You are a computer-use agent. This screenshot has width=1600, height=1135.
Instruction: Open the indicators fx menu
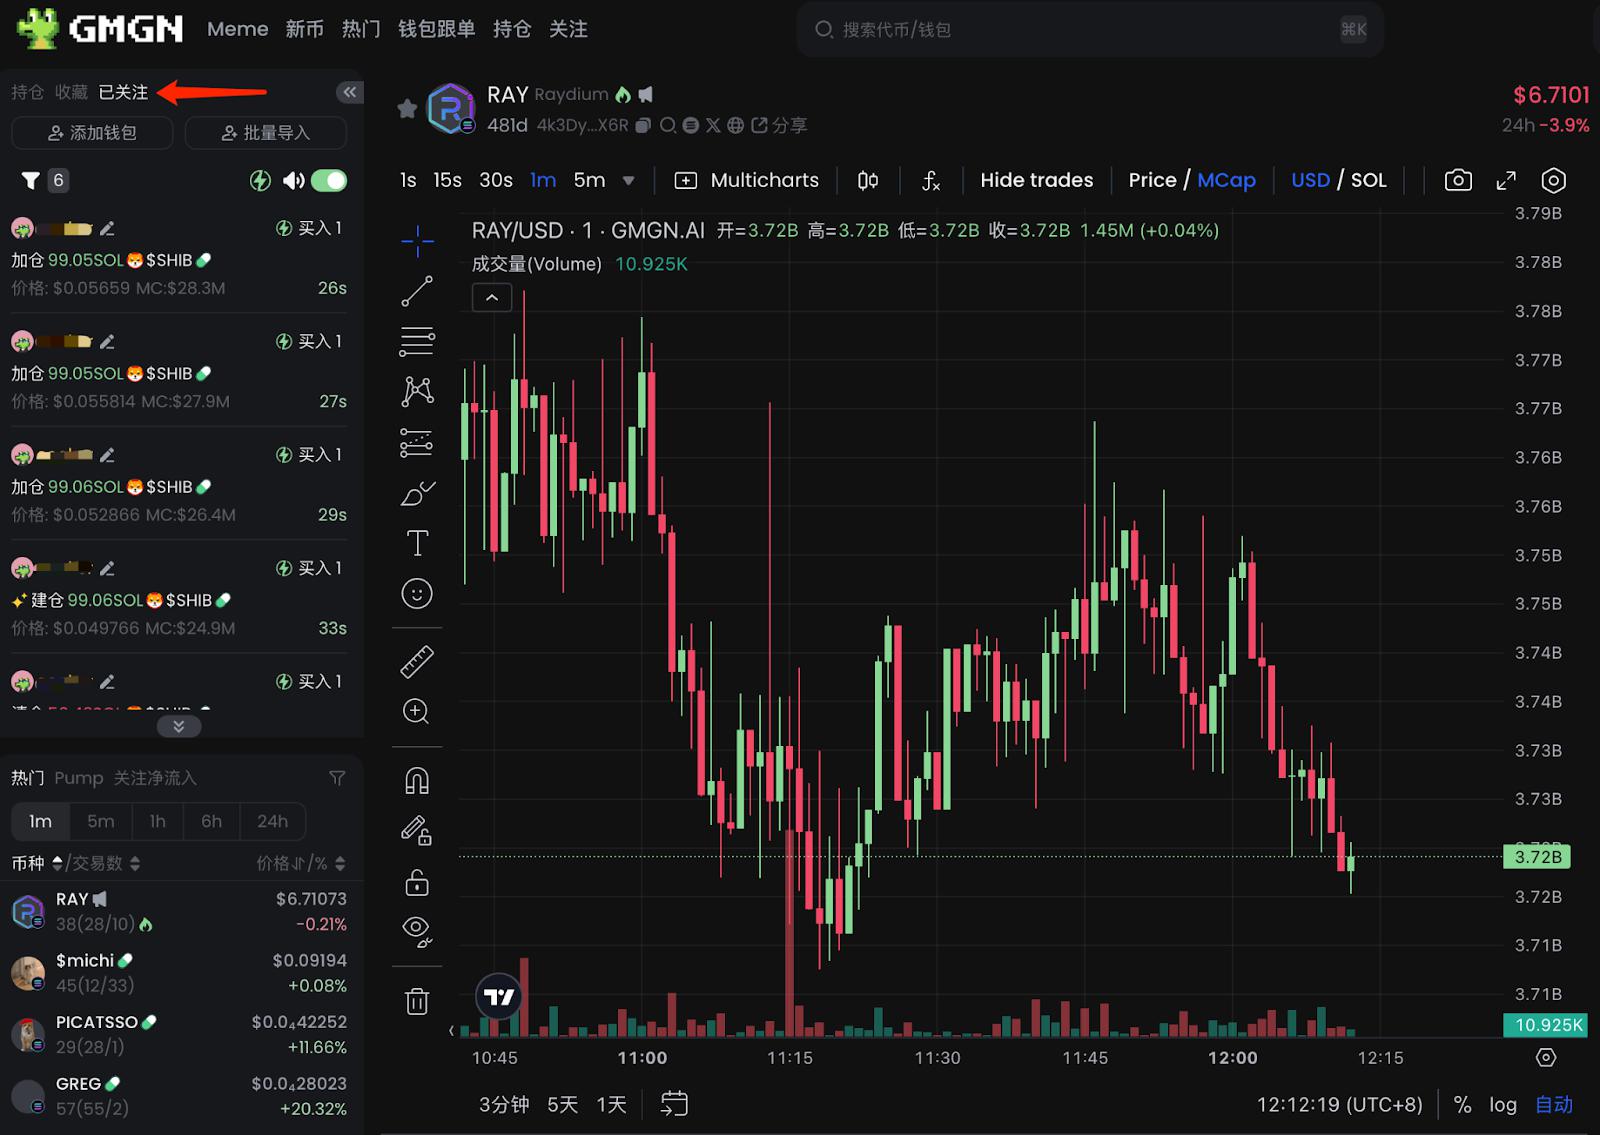931,180
